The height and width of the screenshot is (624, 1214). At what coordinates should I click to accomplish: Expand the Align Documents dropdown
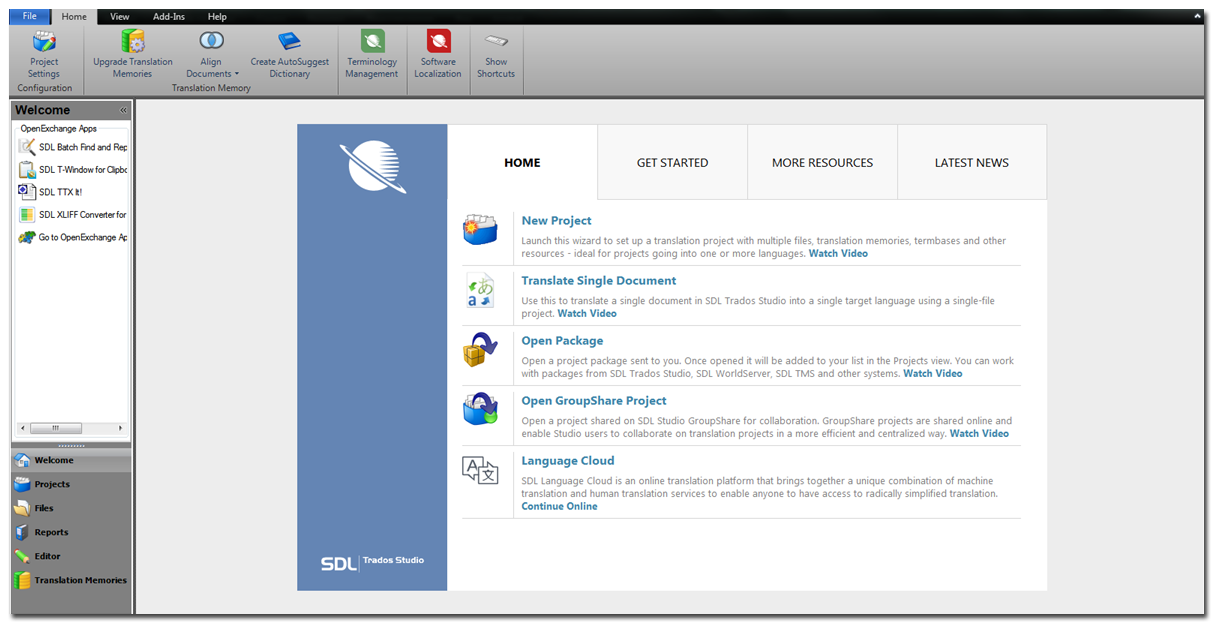pos(237,74)
